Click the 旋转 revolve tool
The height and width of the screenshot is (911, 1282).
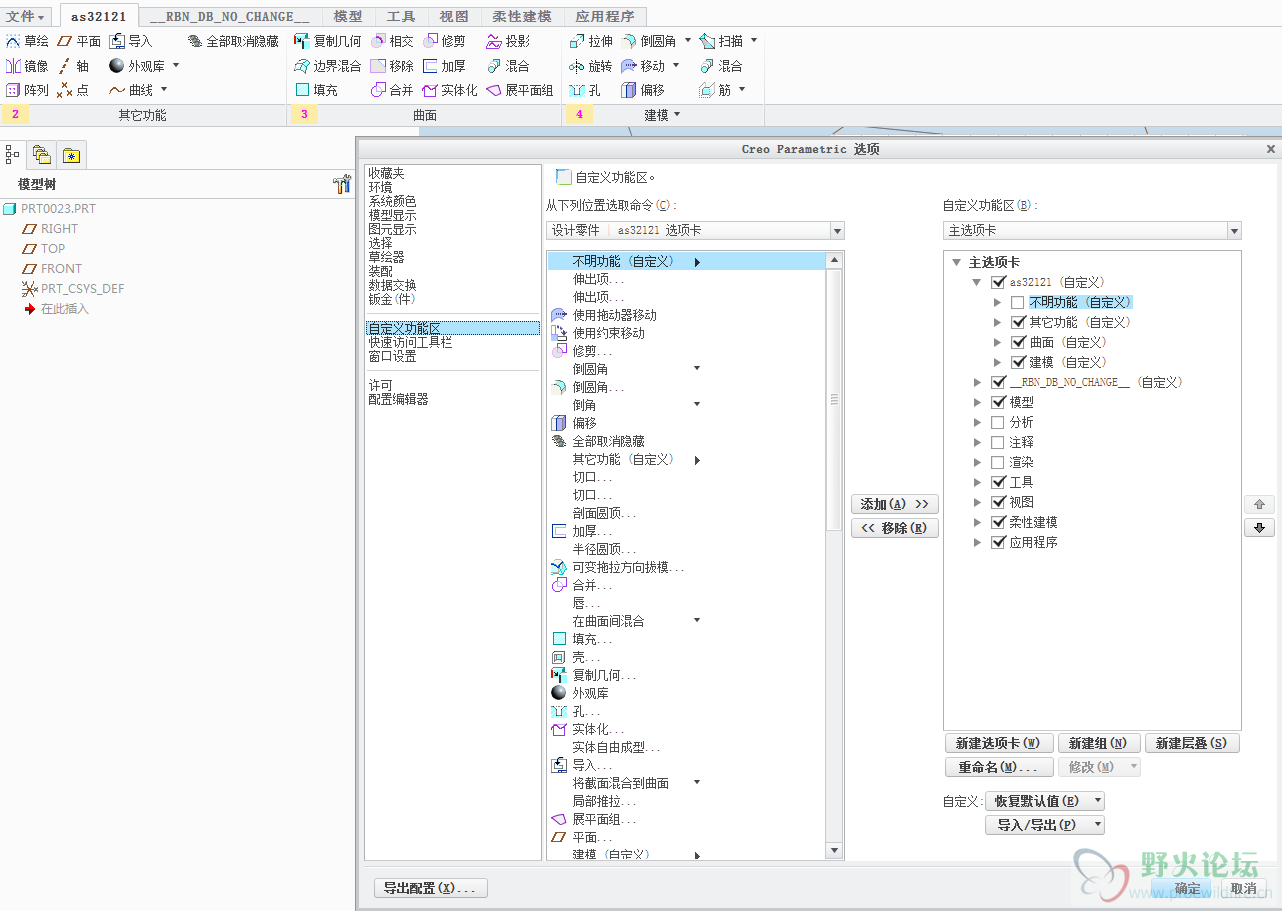click(591, 66)
